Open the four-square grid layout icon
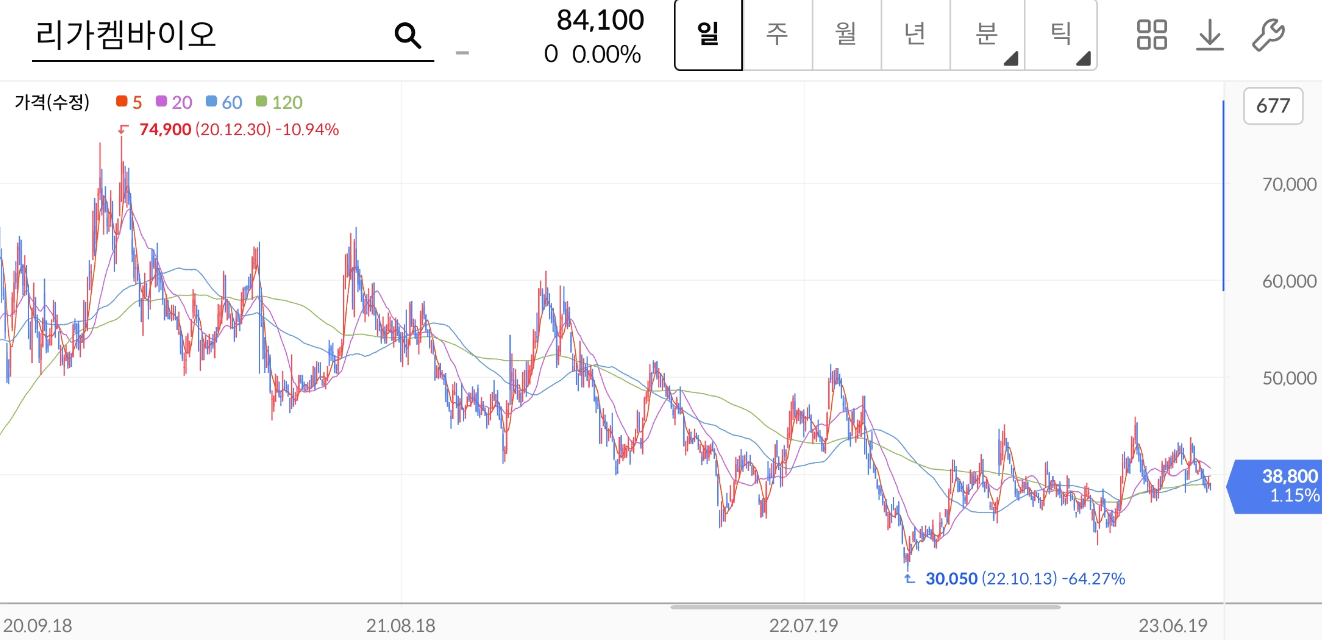Image resolution: width=1322 pixels, height=640 pixels. [x=1152, y=35]
